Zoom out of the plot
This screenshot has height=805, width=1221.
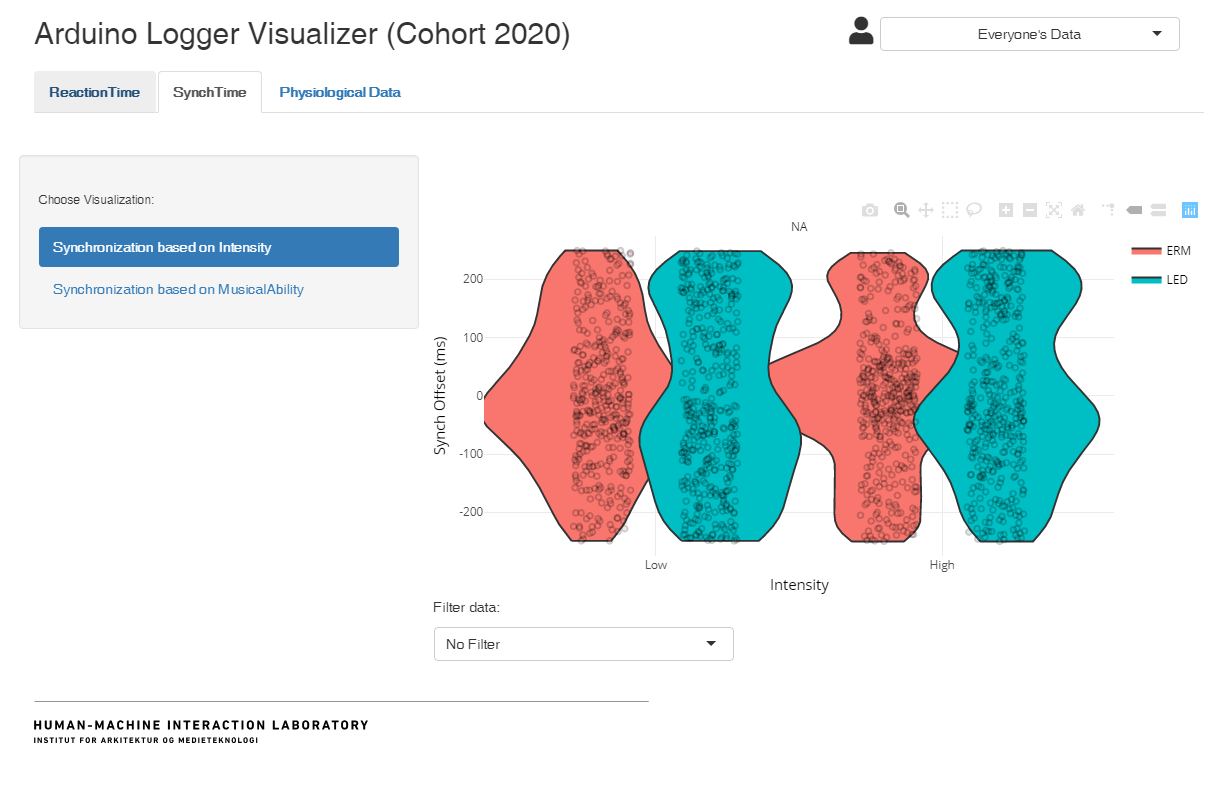[x=1029, y=210]
